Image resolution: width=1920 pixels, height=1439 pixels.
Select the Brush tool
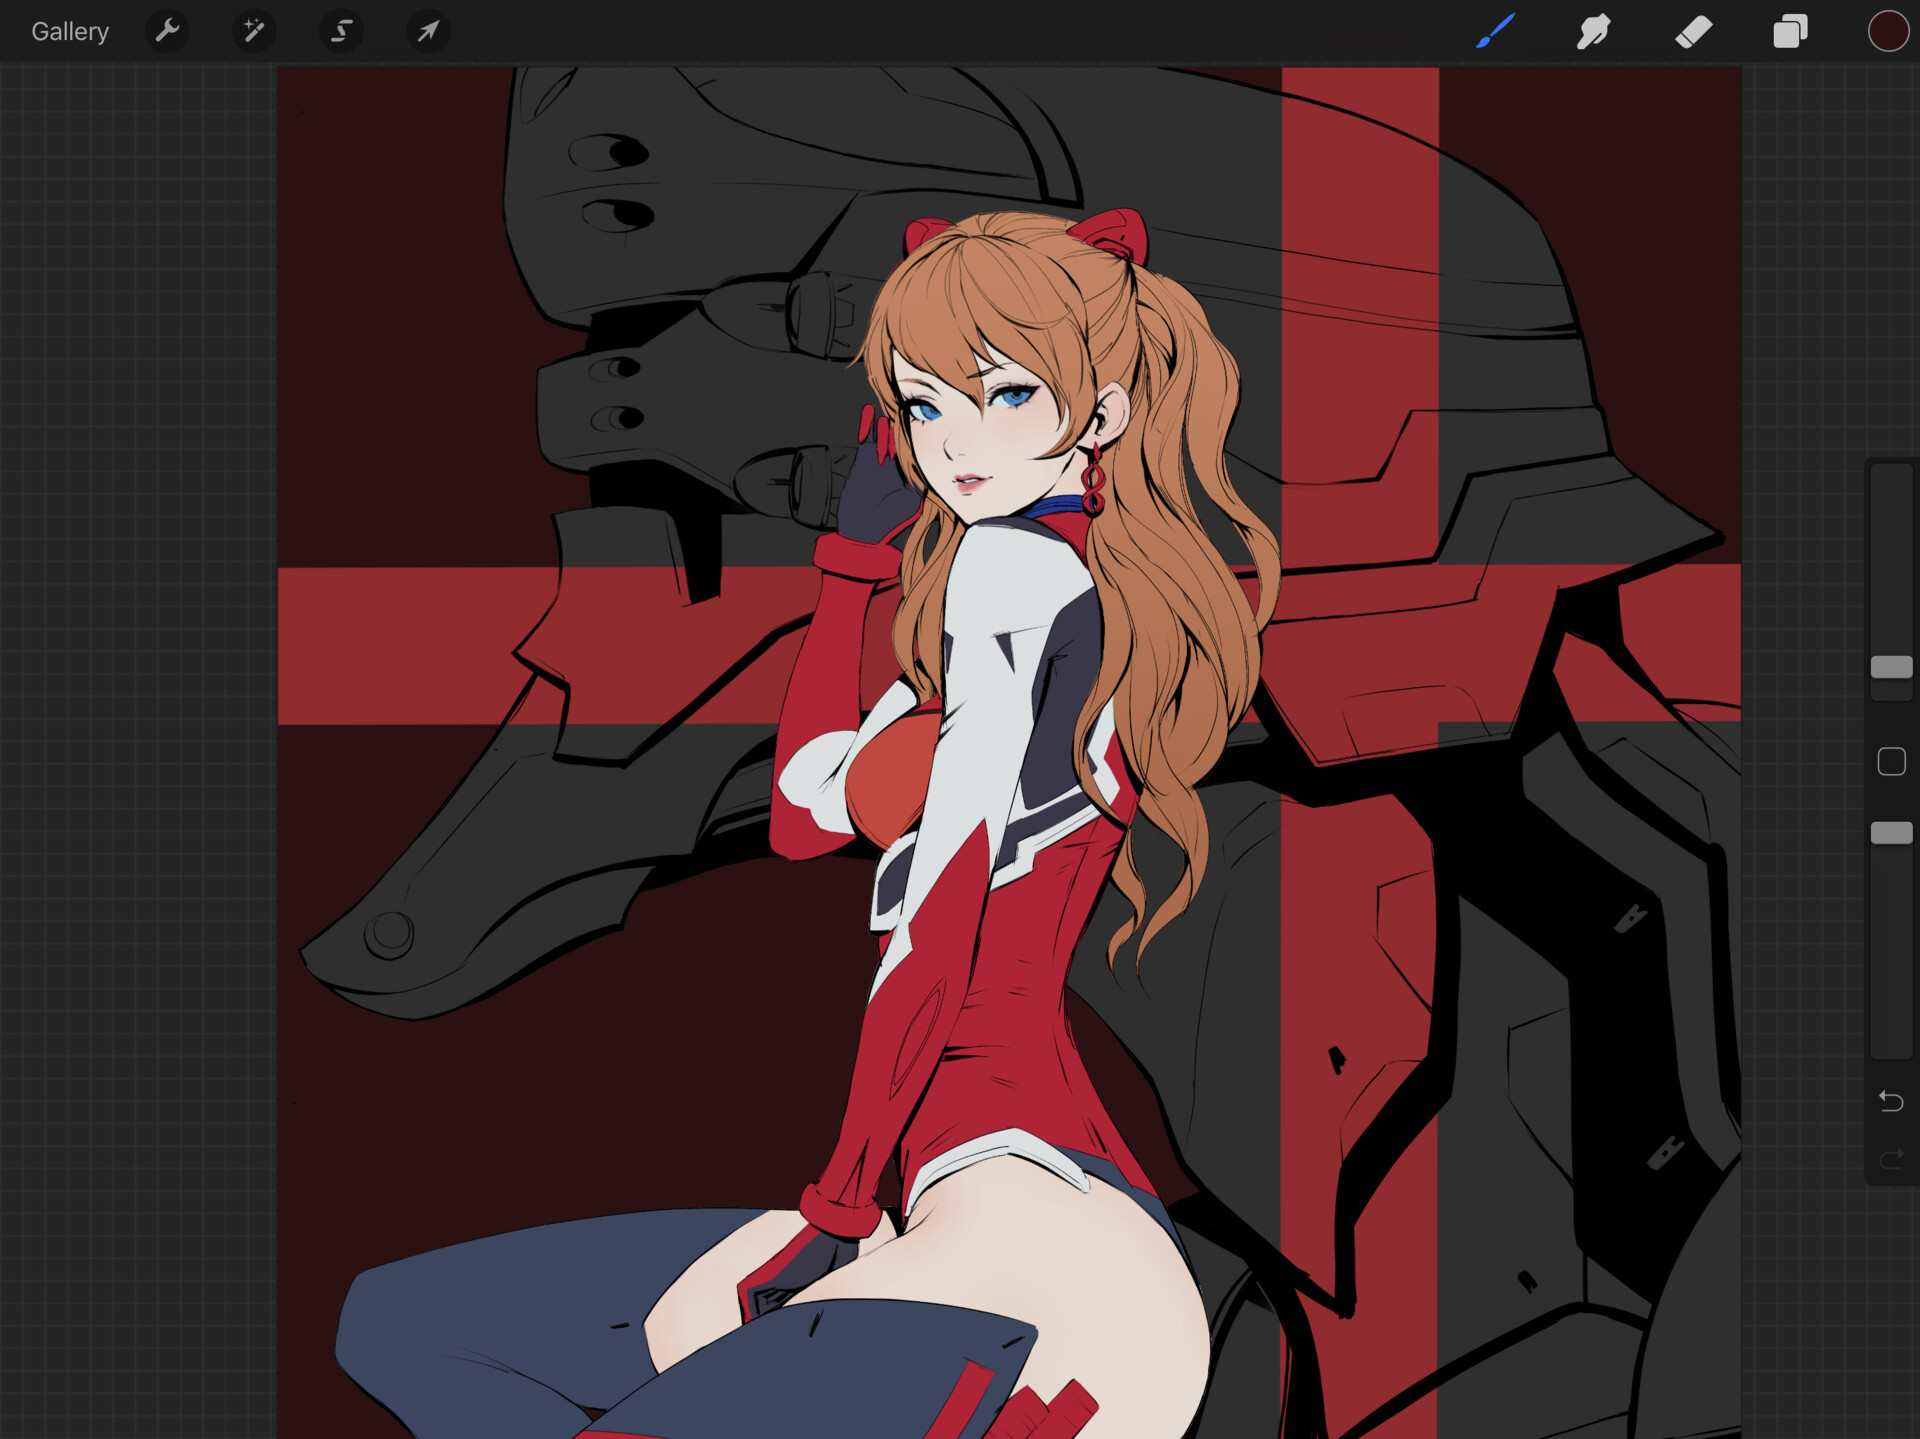point(1496,31)
